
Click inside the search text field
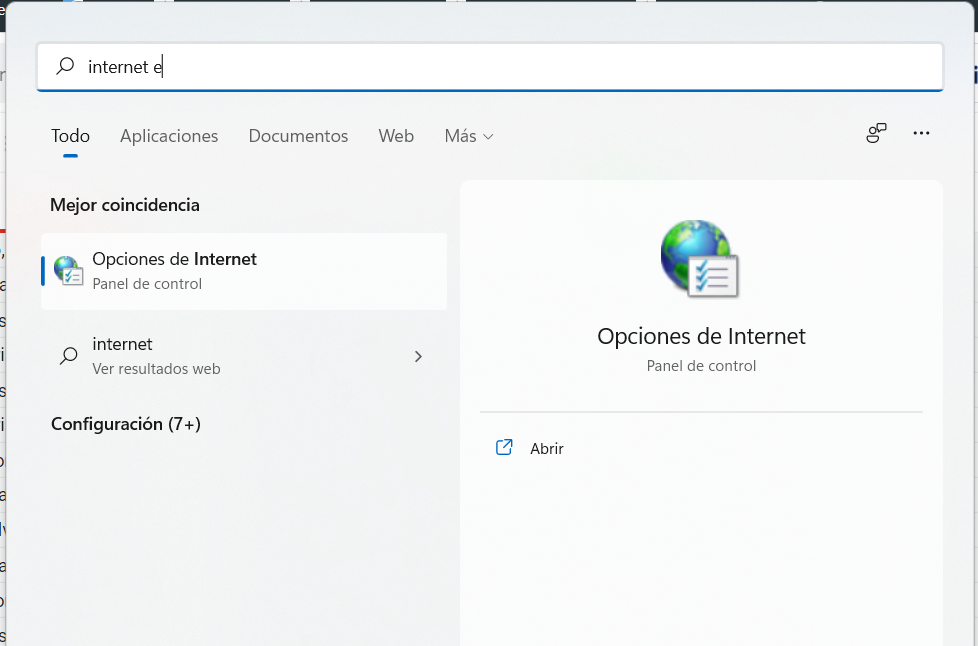pos(490,67)
